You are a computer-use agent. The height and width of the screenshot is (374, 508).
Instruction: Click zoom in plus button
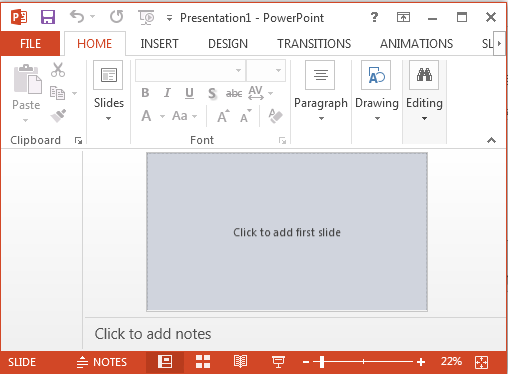pyautogui.click(x=421, y=362)
